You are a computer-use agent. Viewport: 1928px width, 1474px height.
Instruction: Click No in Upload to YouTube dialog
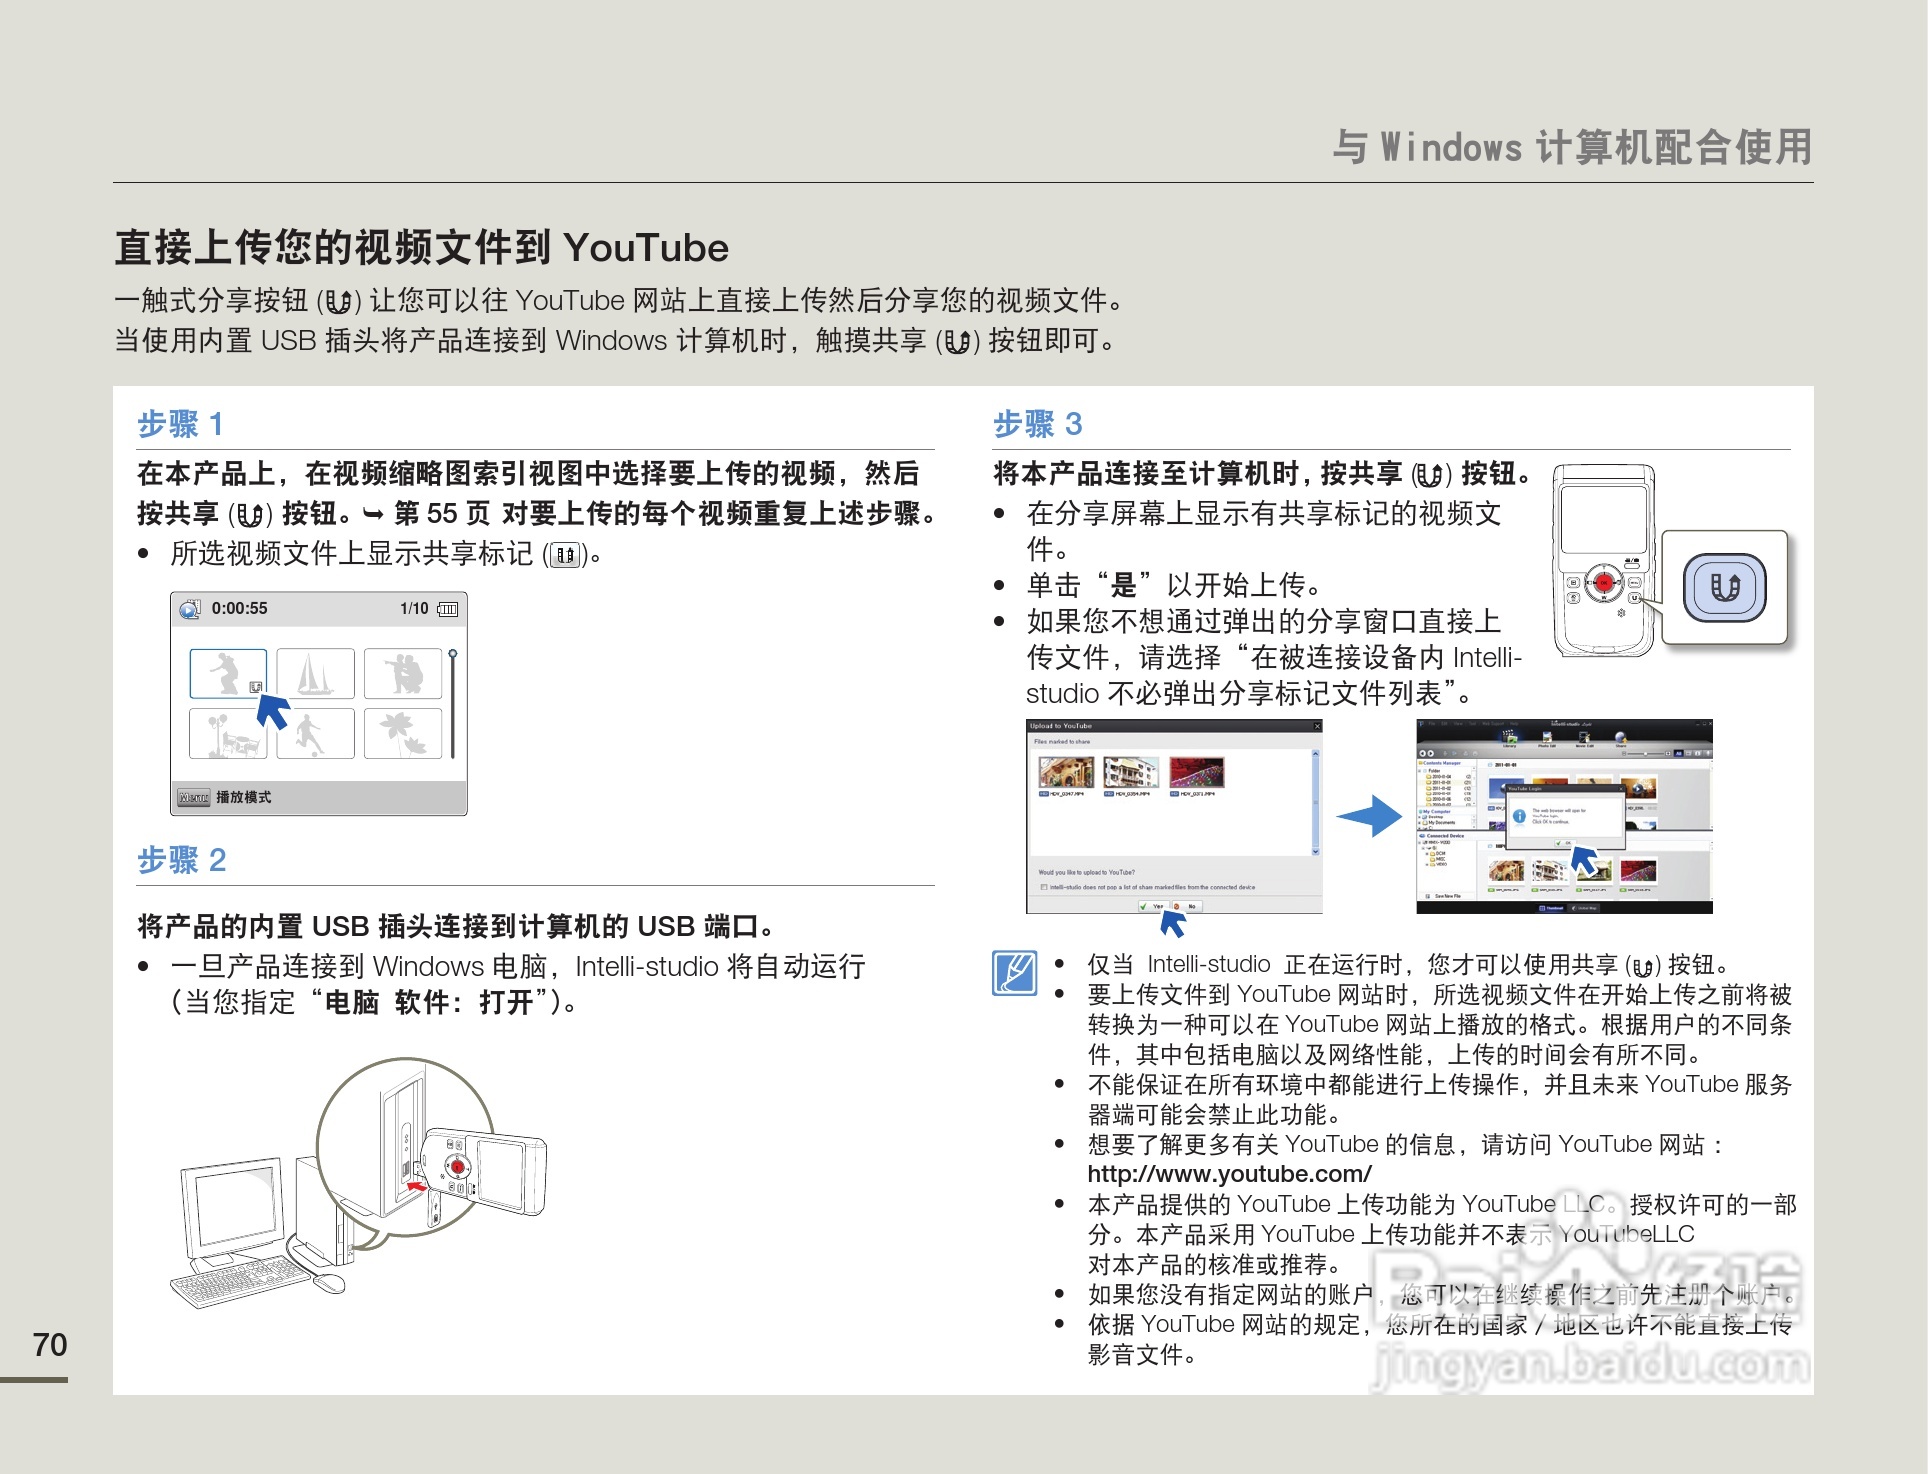[x=1187, y=906]
